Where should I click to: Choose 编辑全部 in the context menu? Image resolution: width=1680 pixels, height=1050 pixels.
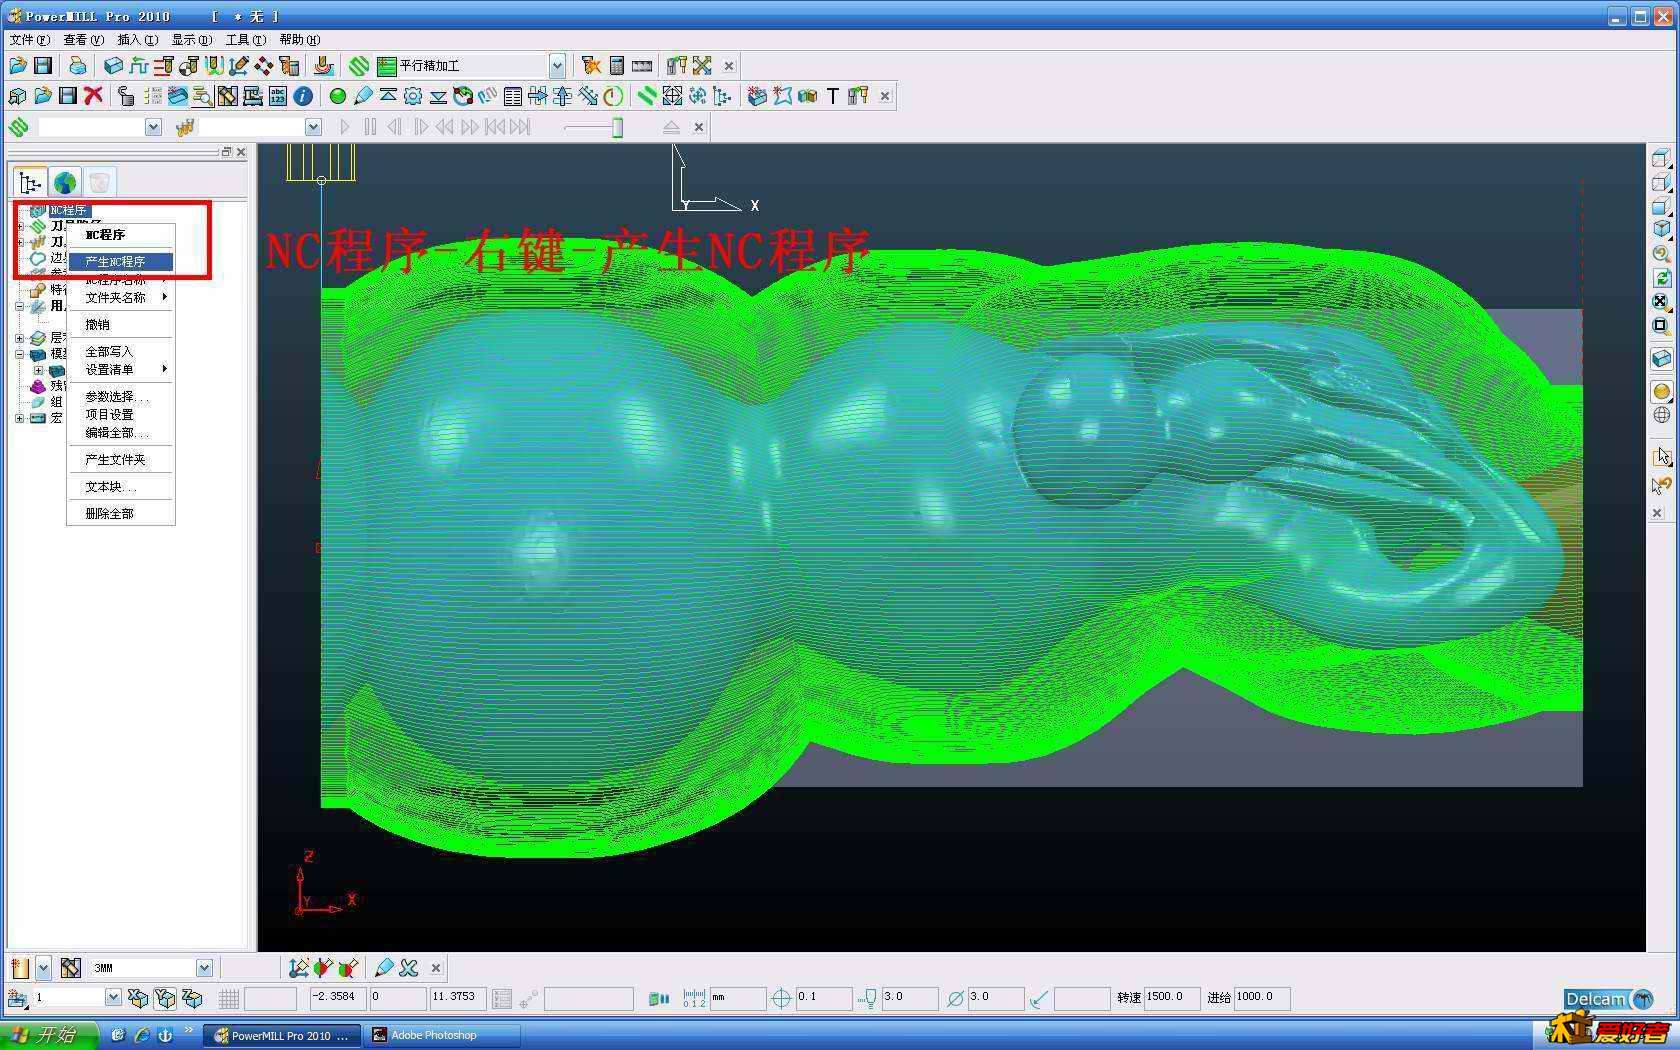pos(120,433)
